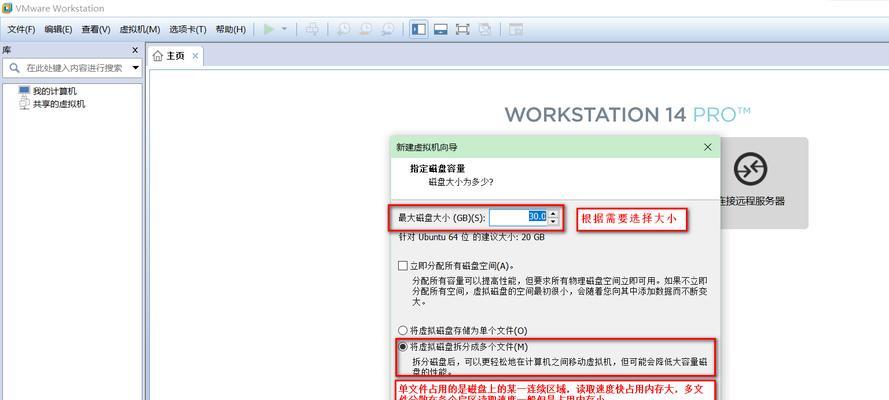The height and width of the screenshot is (400, 889).
Task: Close the 新建虚拟机向导 dialog
Action: tap(708, 147)
